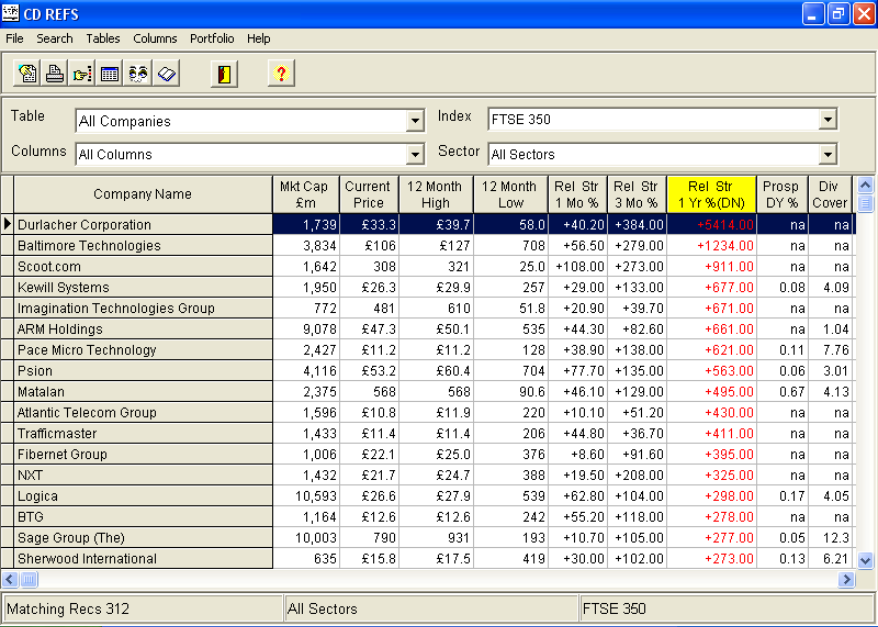Click the 12.3 Div Cover cell
The width and height of the screenshot is (878, 627).
coord(830,538)
